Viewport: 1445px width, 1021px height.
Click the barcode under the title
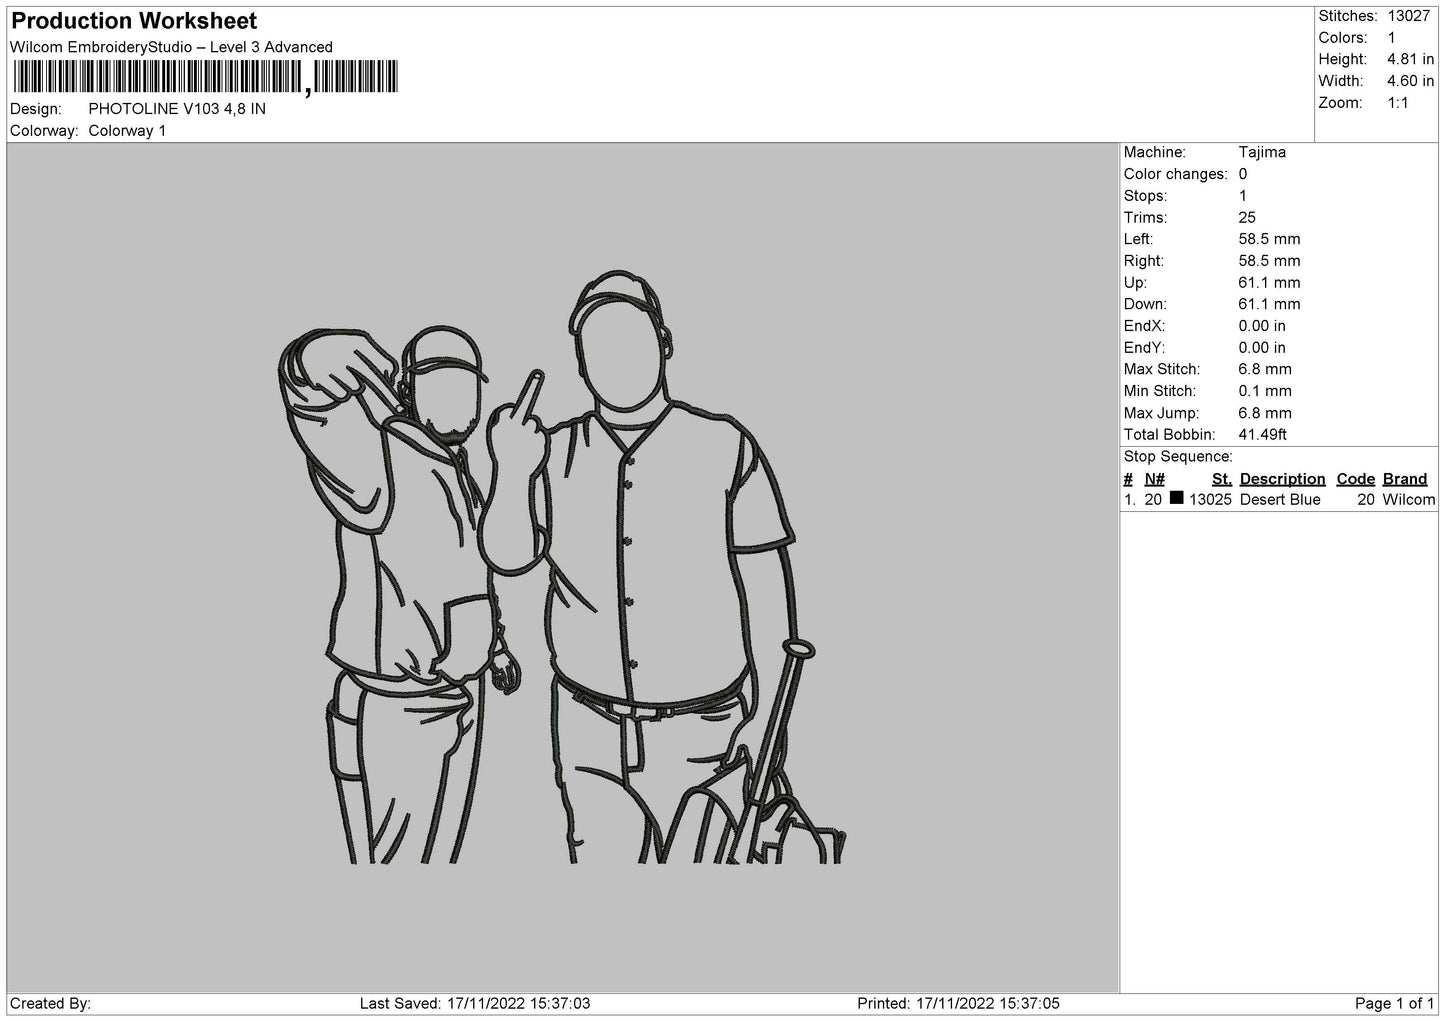[204, 77]
